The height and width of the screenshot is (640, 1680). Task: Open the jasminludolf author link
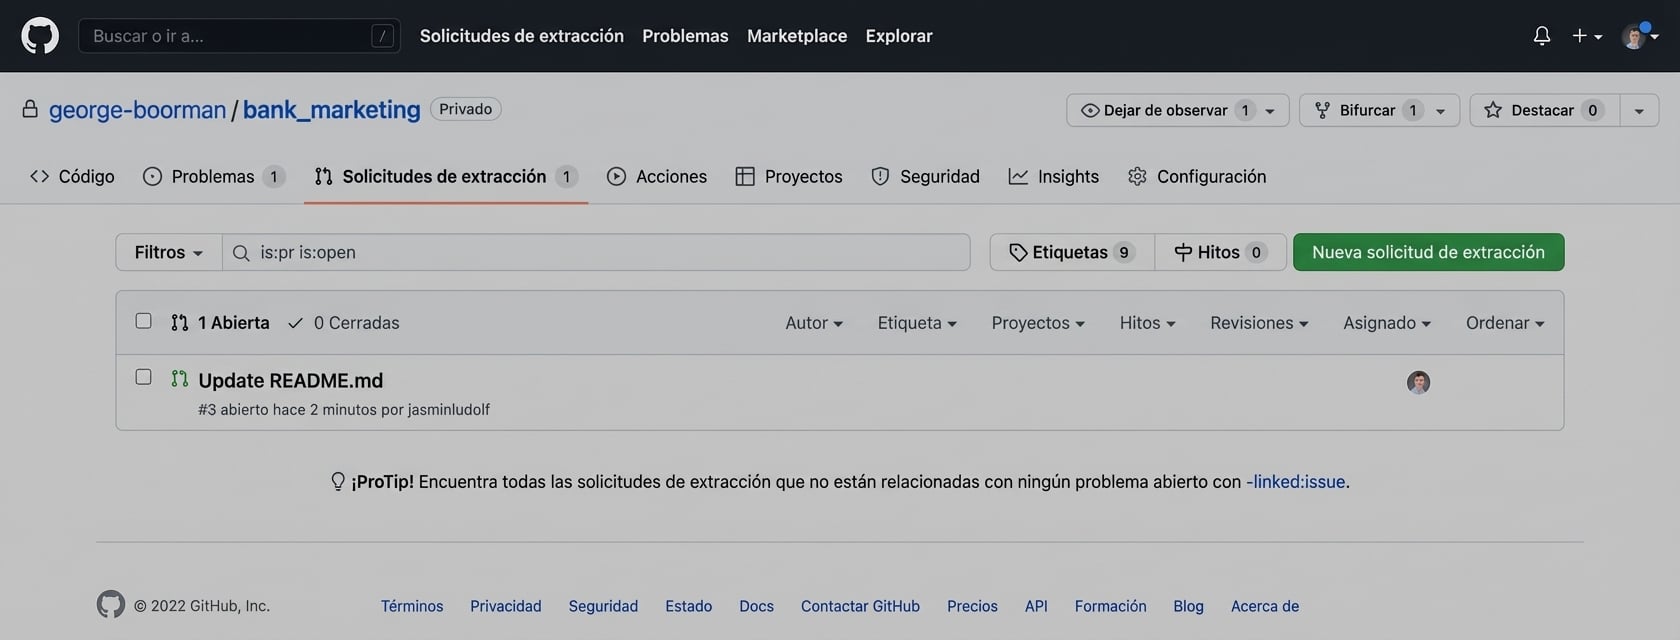pos(449,410)
